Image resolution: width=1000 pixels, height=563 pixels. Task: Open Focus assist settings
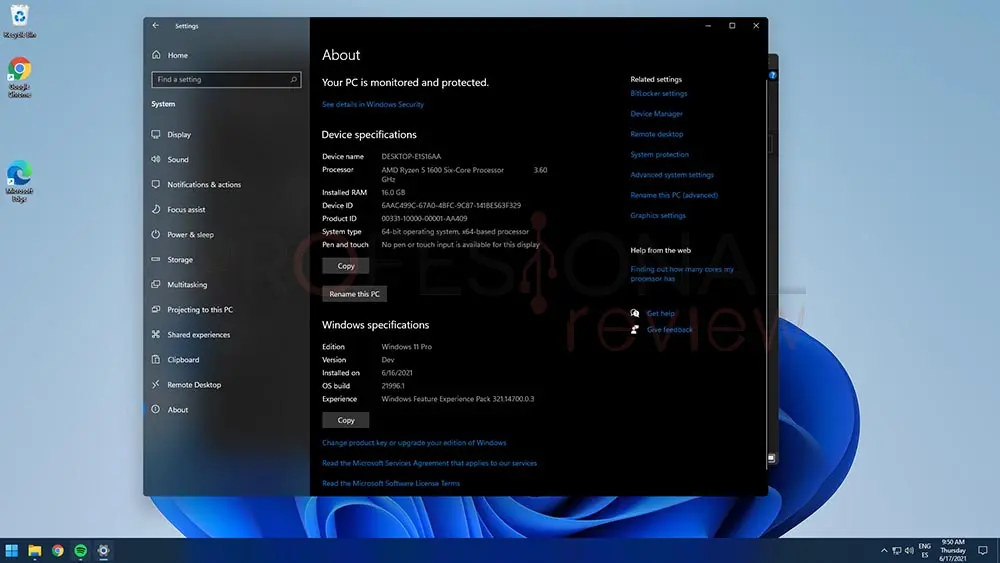179,209
